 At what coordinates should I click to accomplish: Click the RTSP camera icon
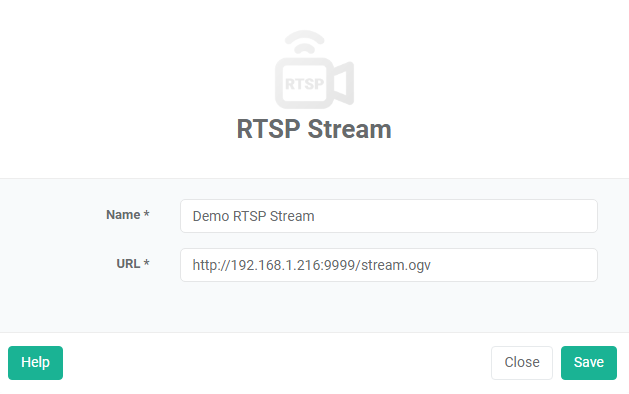point(314,69)
